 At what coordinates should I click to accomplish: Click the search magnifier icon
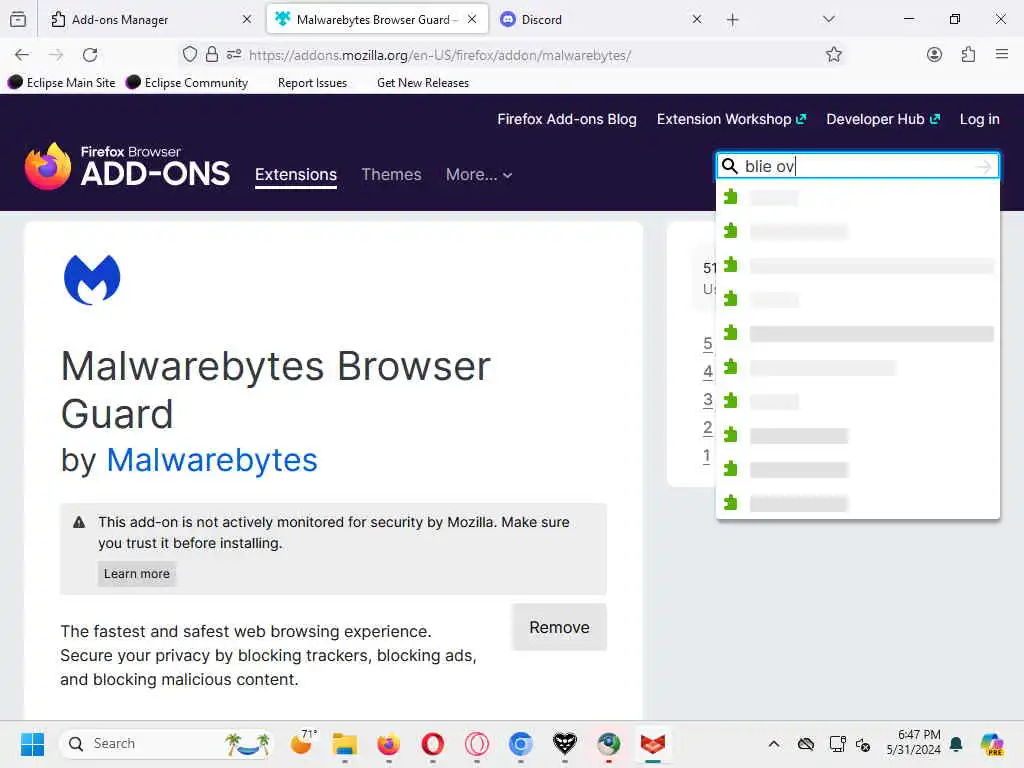[x=729, y=167]
